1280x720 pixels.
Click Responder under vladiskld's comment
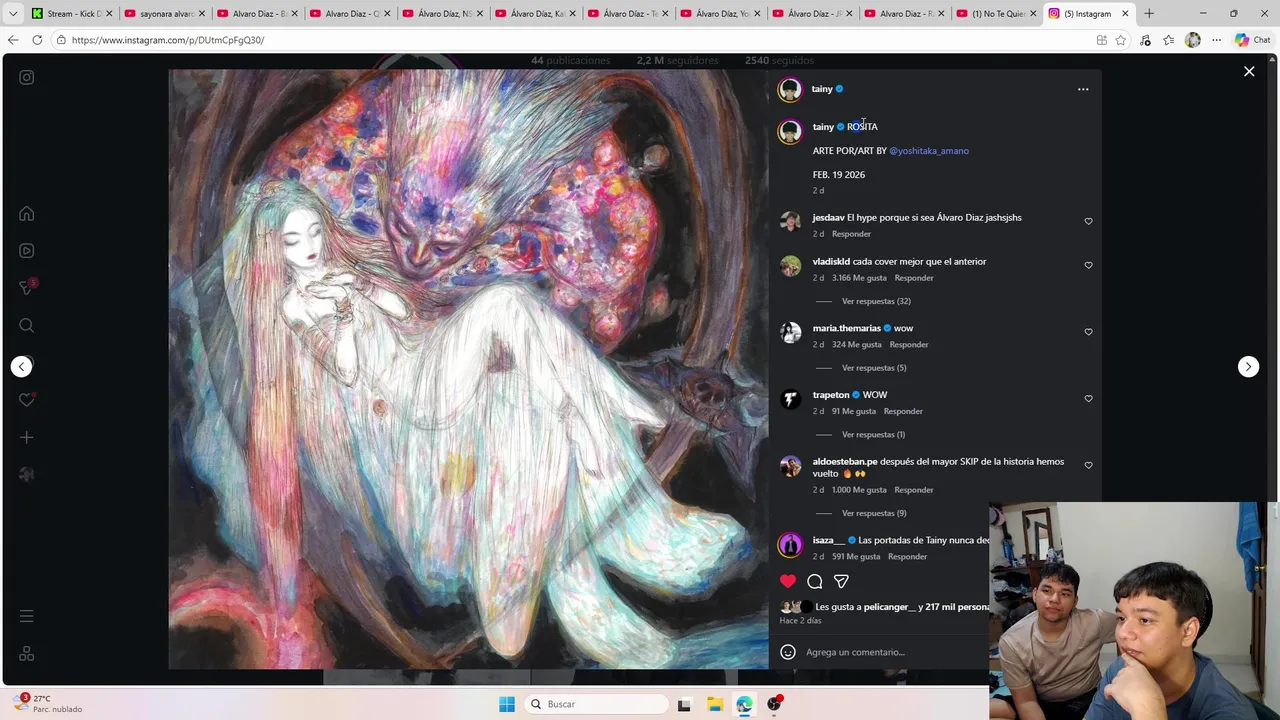pyautogui.click(x=914, y=278)
